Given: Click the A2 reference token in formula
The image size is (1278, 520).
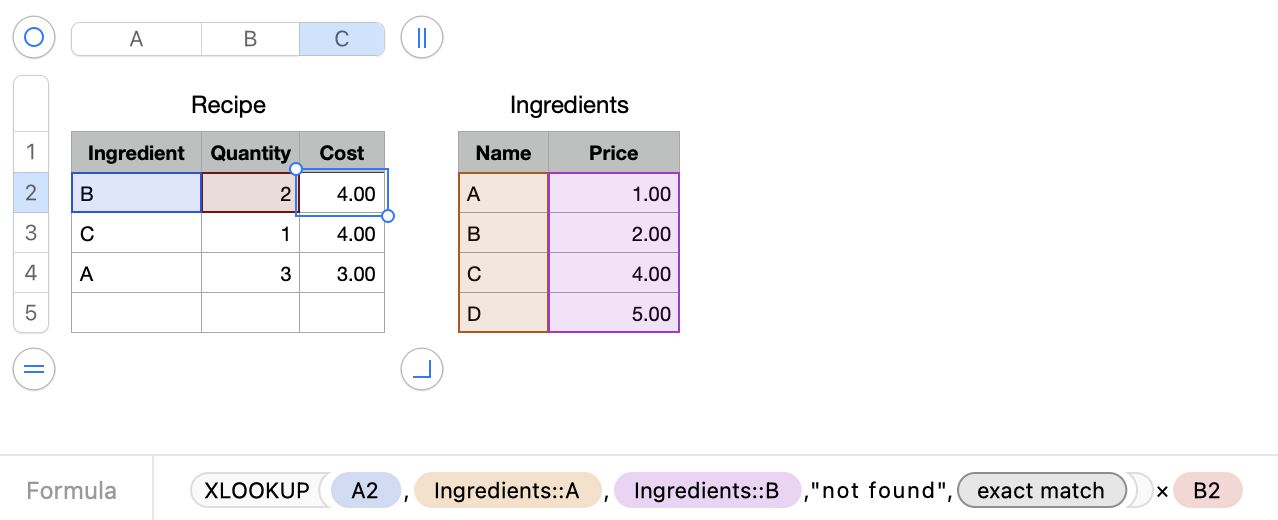Looking at the screenshot, I should (x=365, y=491).
